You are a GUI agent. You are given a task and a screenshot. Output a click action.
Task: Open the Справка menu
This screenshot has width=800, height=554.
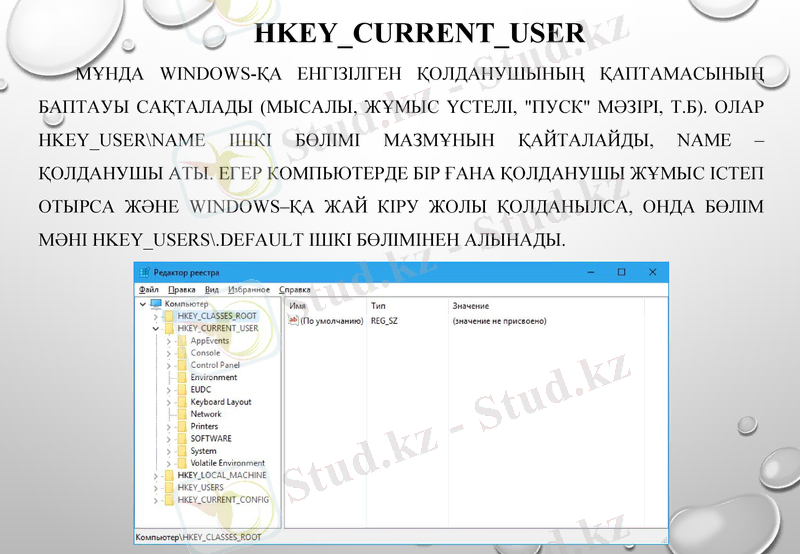[294, 290]
